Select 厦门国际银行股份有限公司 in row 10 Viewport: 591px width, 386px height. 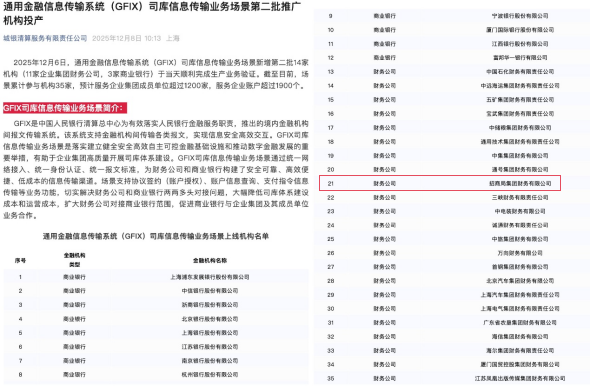point(520,30)
